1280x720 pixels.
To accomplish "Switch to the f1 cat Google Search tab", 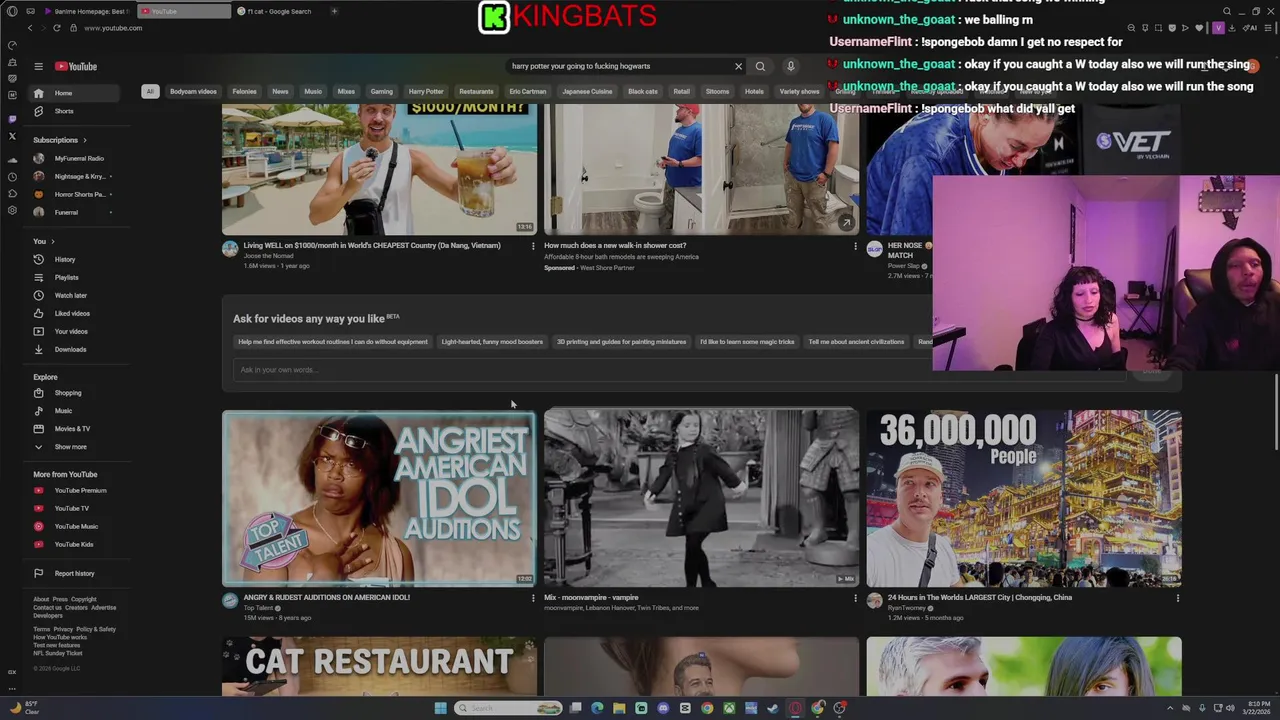I will pyautogui.click(x=275, y=11).
